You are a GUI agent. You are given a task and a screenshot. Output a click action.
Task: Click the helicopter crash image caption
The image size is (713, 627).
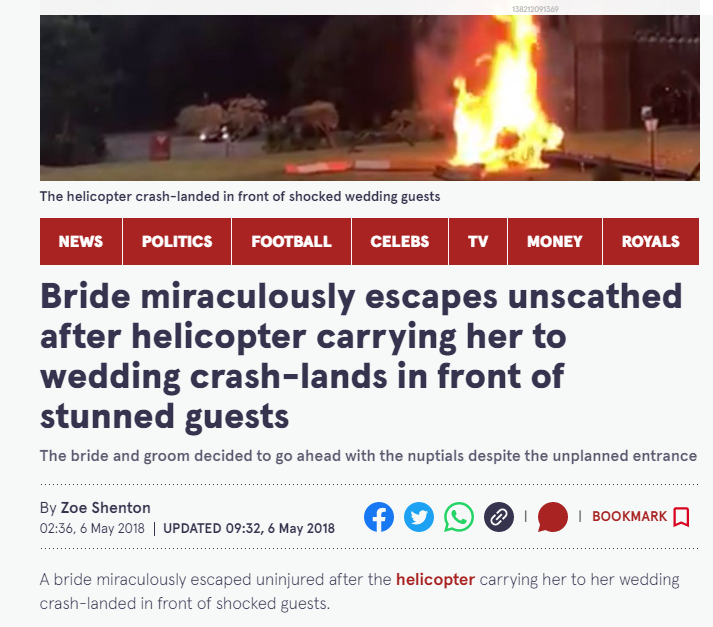coord(240,196)
